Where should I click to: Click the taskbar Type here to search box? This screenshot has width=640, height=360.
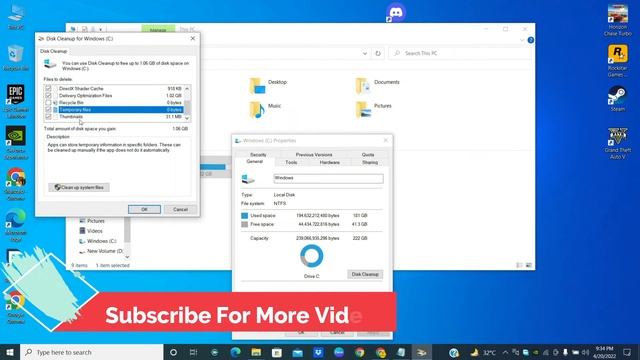pos(91,352)
